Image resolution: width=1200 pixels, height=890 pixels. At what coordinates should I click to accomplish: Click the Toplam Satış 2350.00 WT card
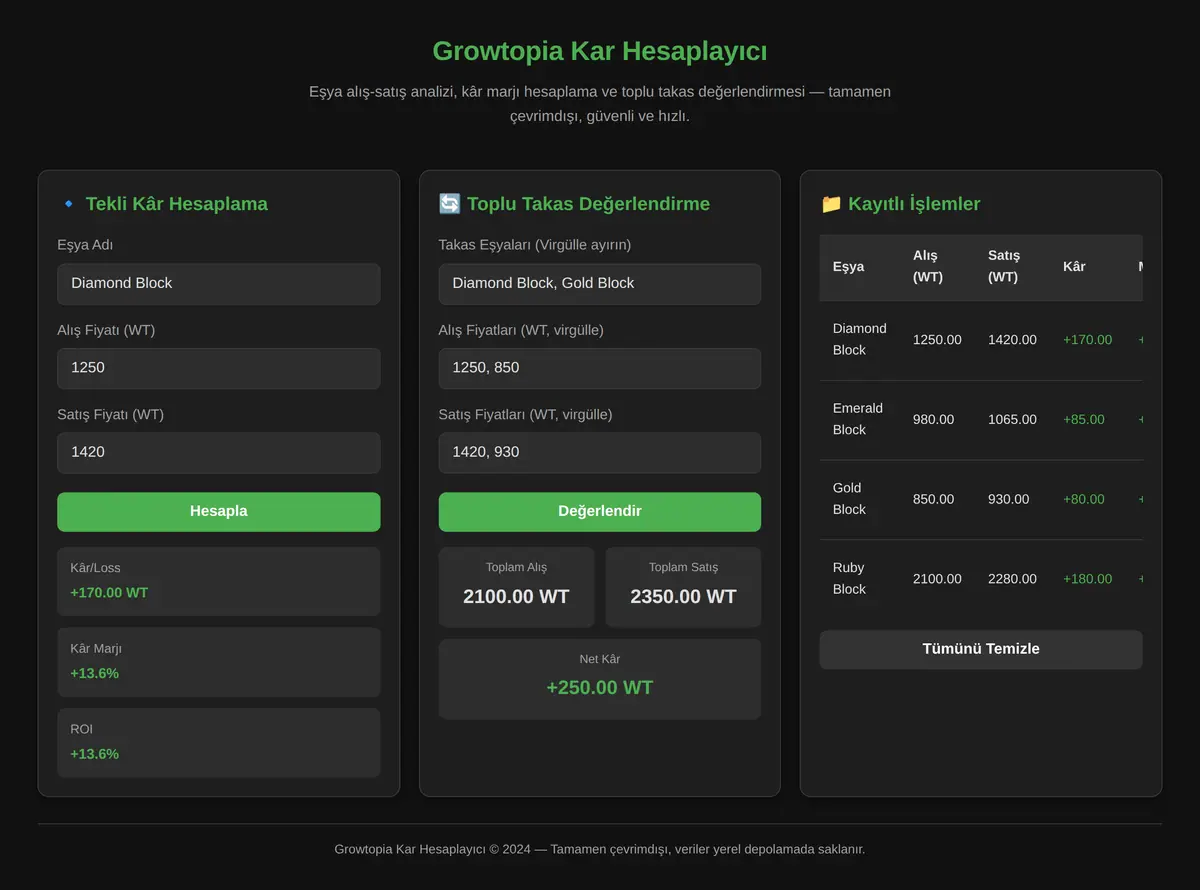point(683,587)
